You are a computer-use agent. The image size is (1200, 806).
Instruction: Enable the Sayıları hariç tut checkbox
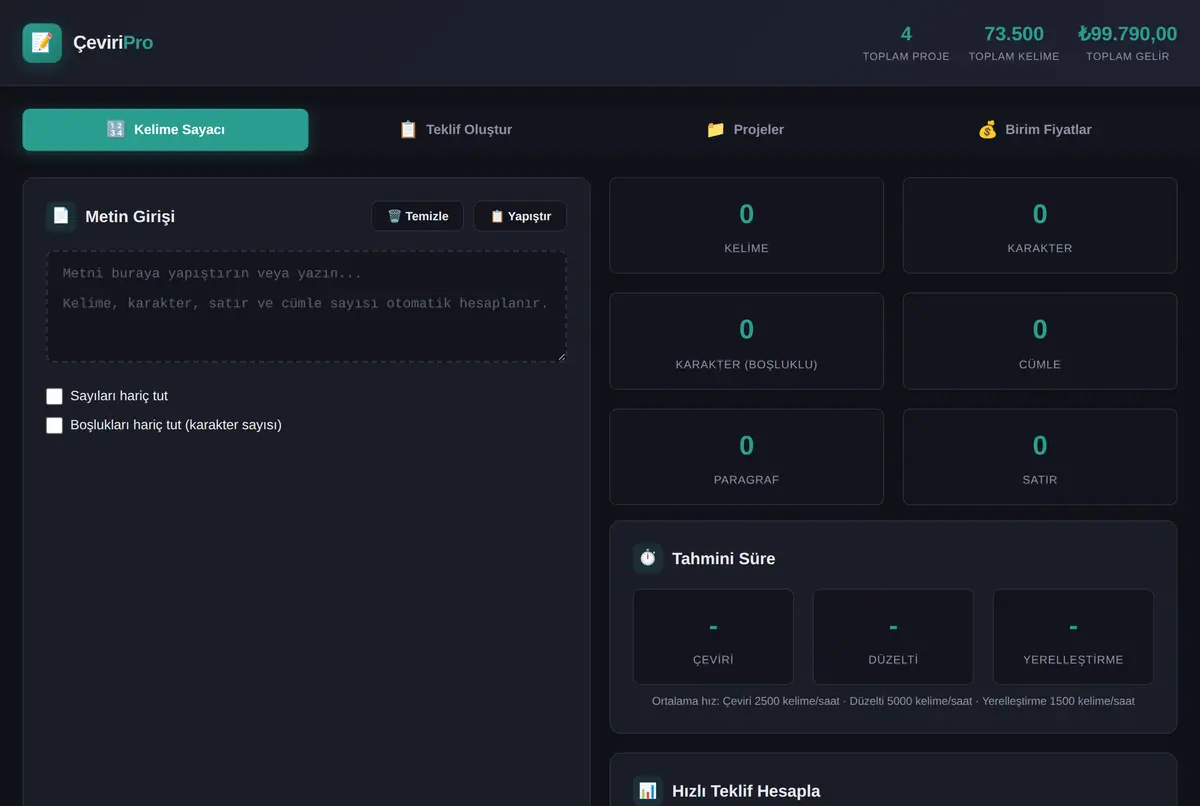(x=54, y=396)
